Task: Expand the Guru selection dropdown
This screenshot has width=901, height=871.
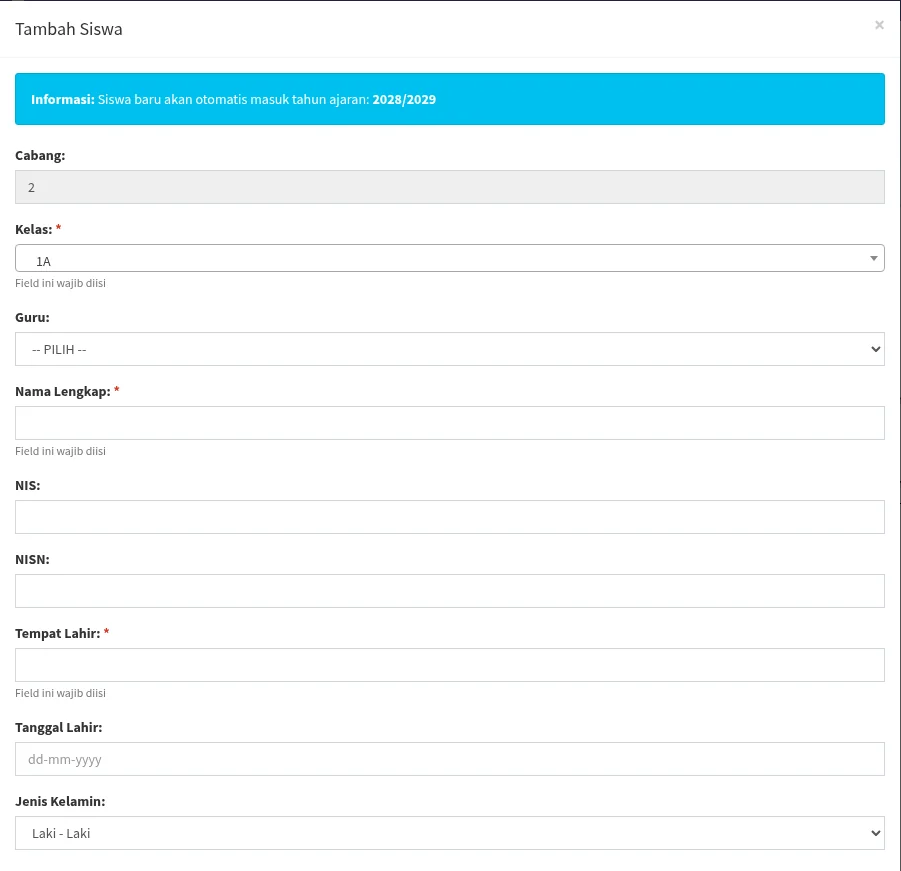Action: pos(449,349)
